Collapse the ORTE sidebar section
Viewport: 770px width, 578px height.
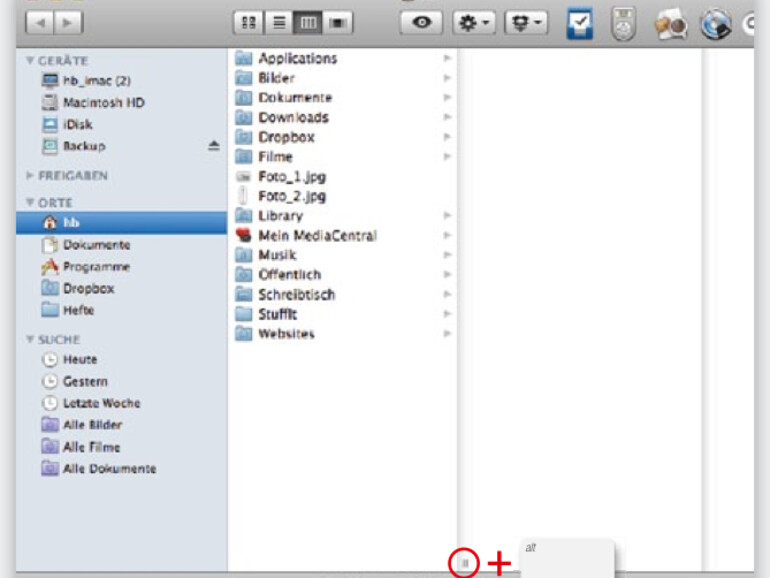click(x=30, y=202)
